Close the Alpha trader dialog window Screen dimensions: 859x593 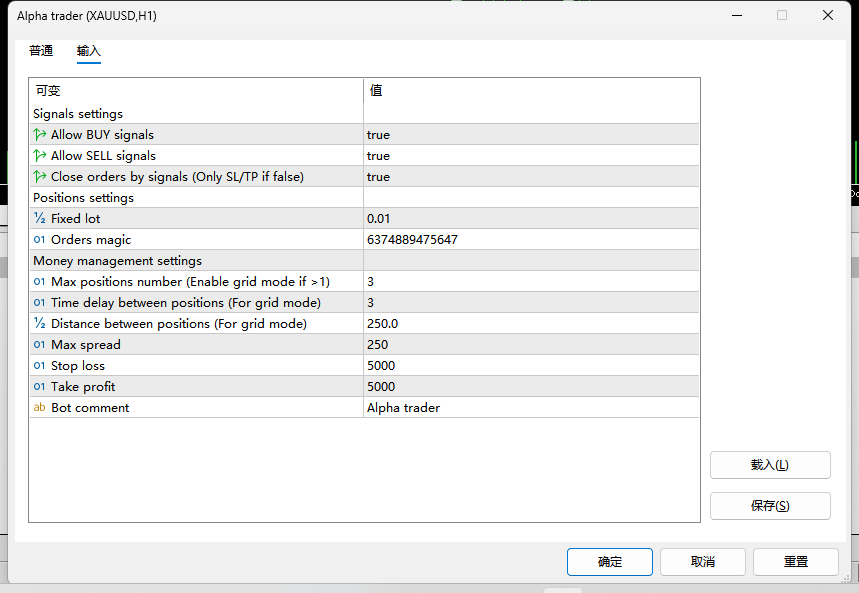[828, 15]
